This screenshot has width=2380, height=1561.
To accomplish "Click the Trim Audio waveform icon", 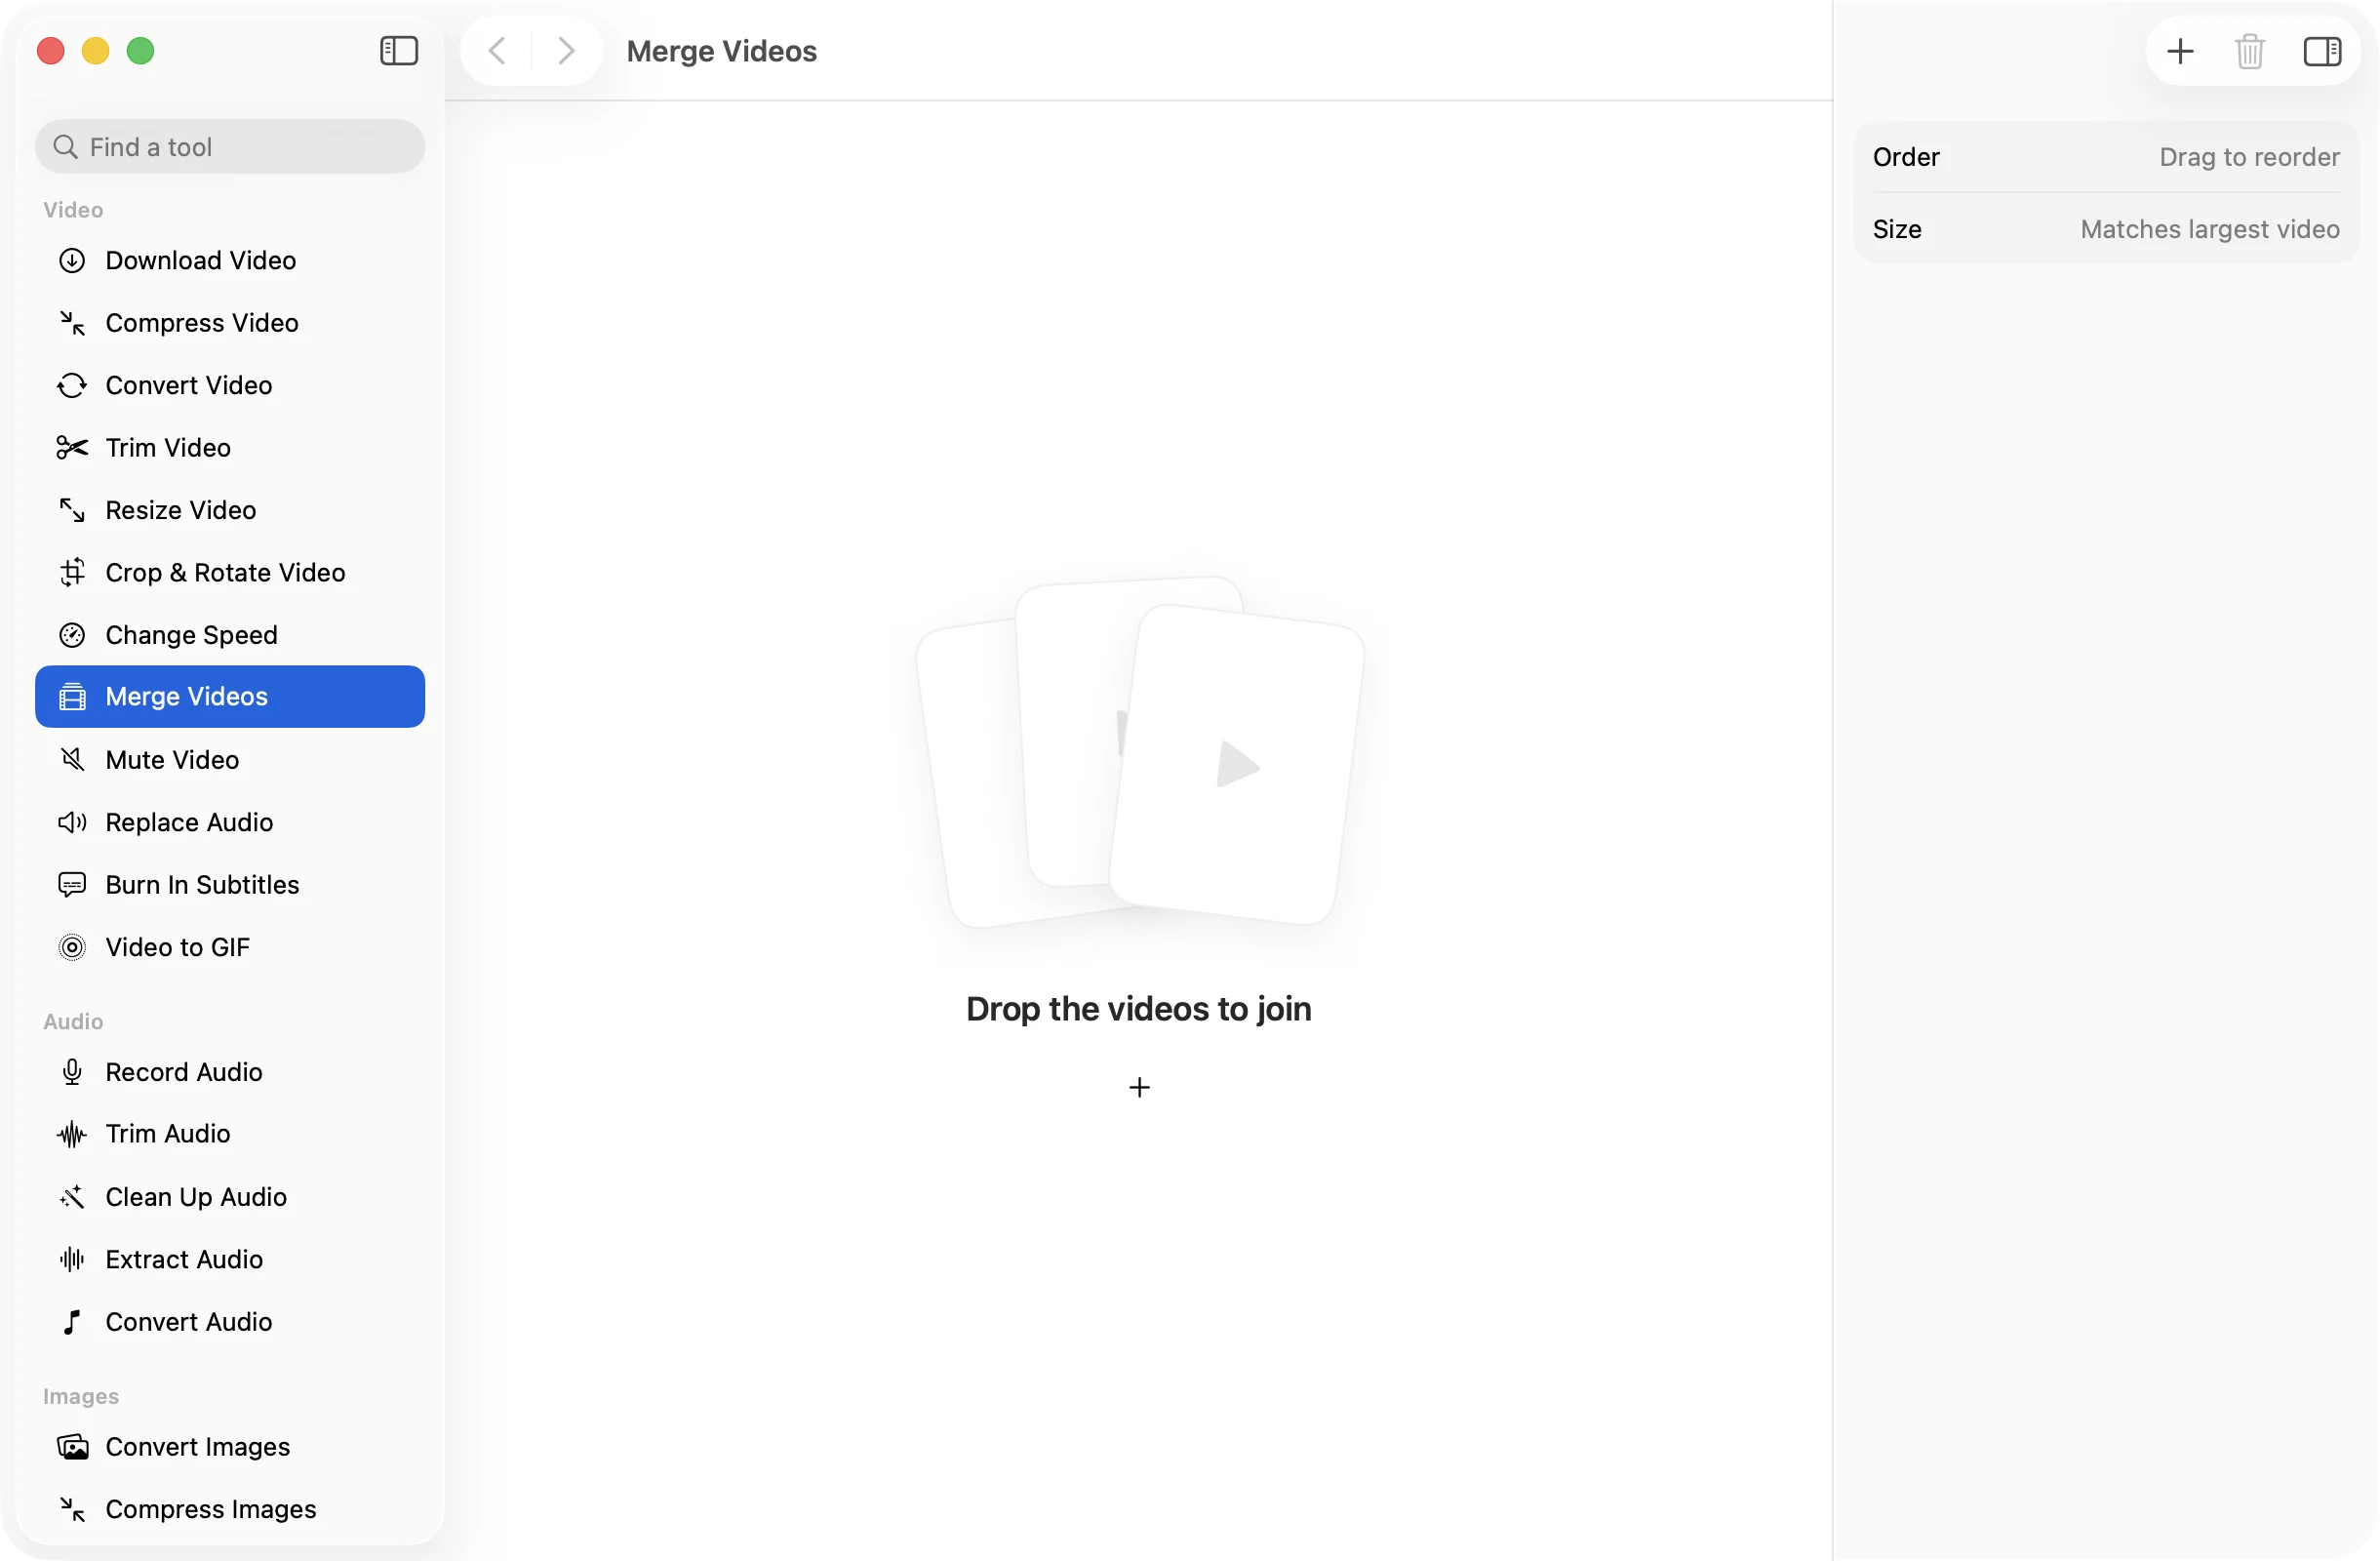I will [x=72, y=1134].
